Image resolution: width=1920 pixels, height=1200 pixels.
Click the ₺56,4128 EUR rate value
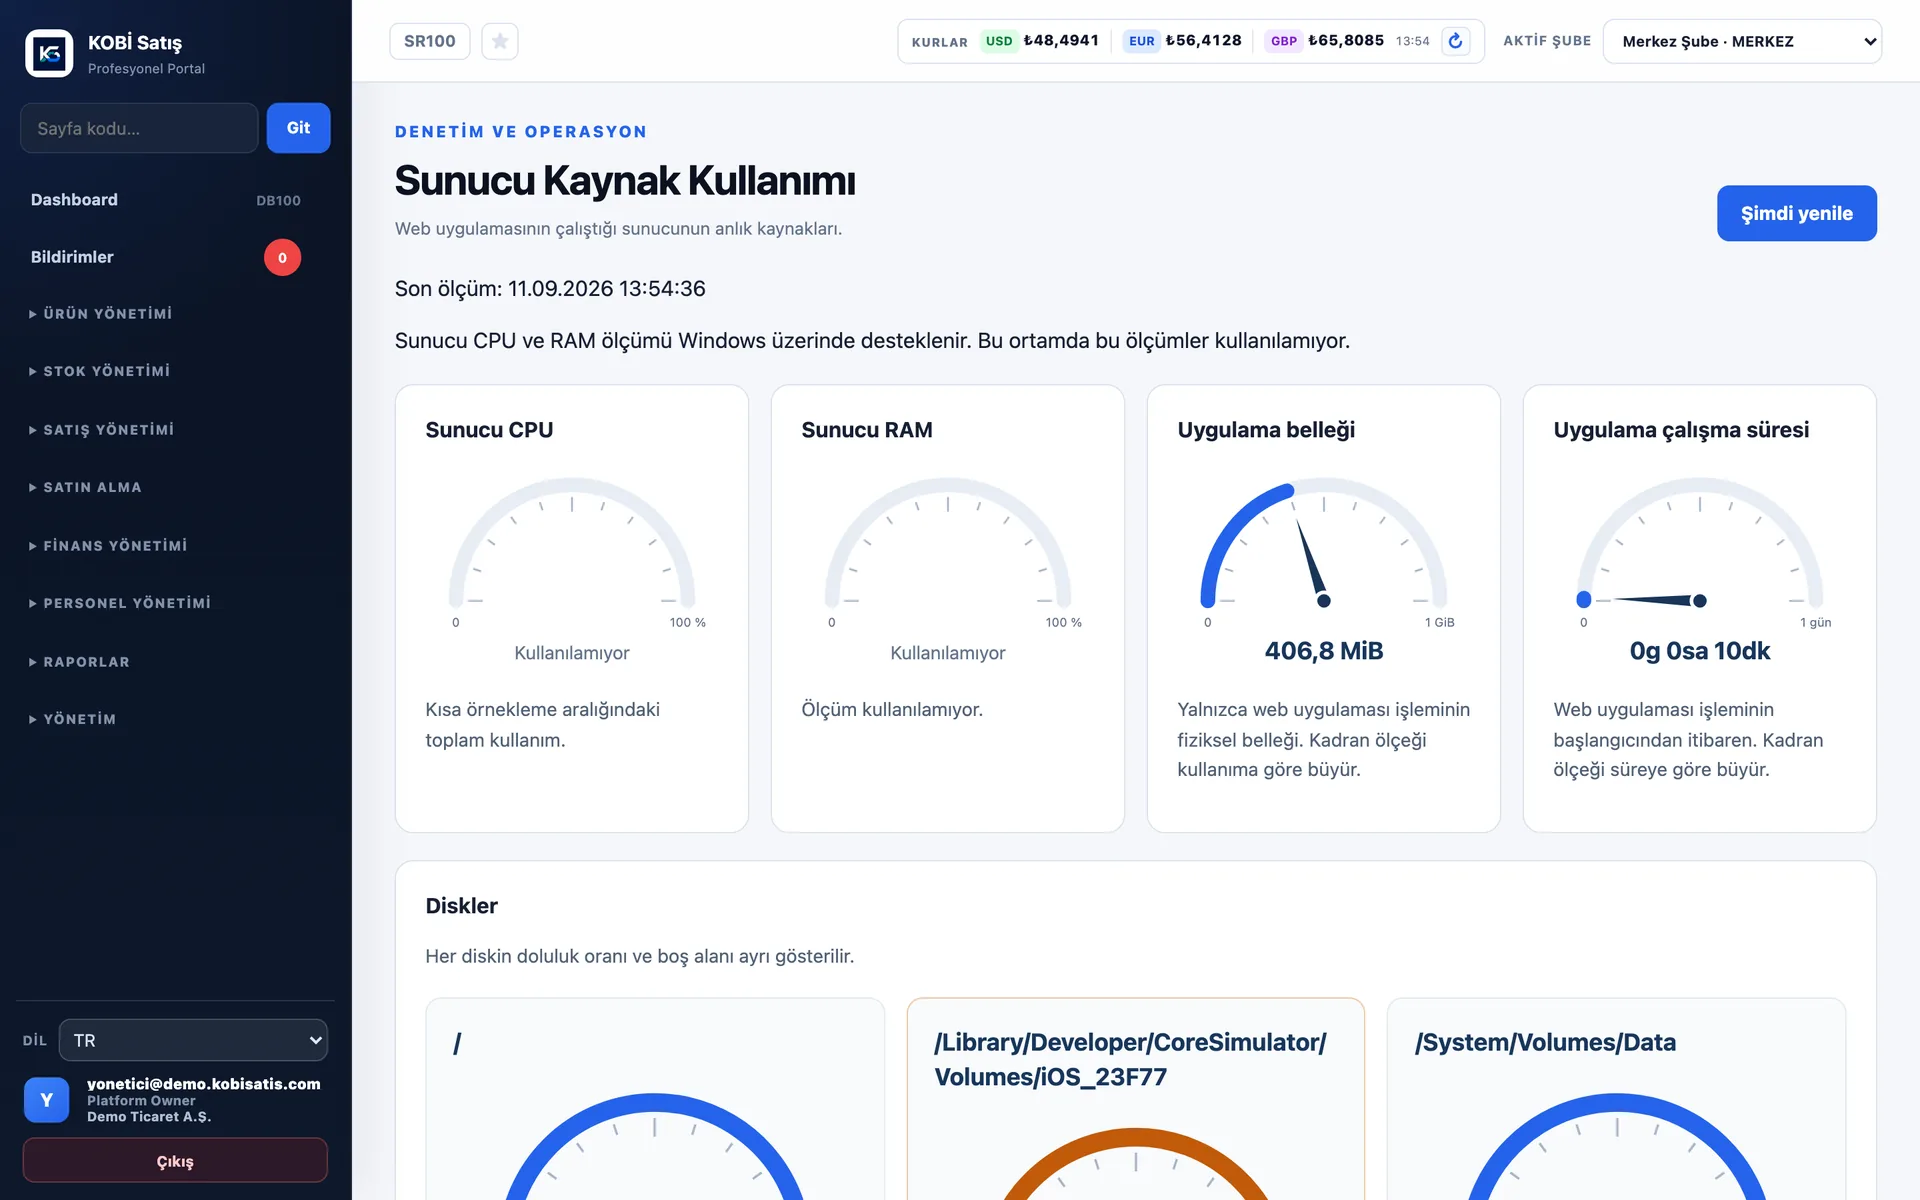click(1203, 41)
